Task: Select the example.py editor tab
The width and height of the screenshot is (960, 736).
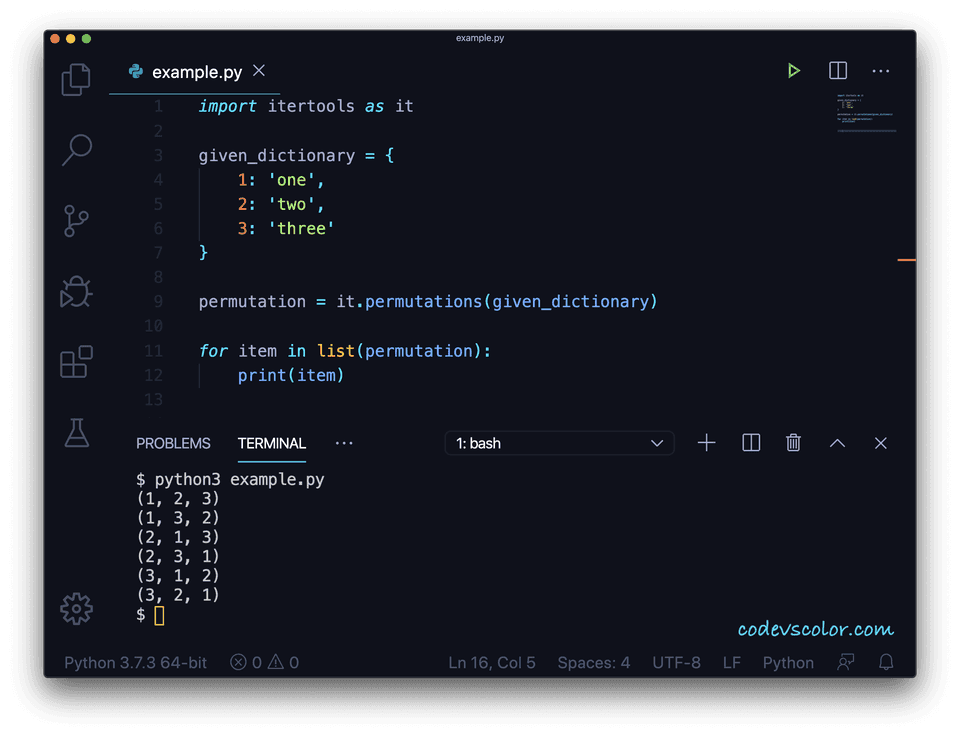Action: [x=195, y=72]
